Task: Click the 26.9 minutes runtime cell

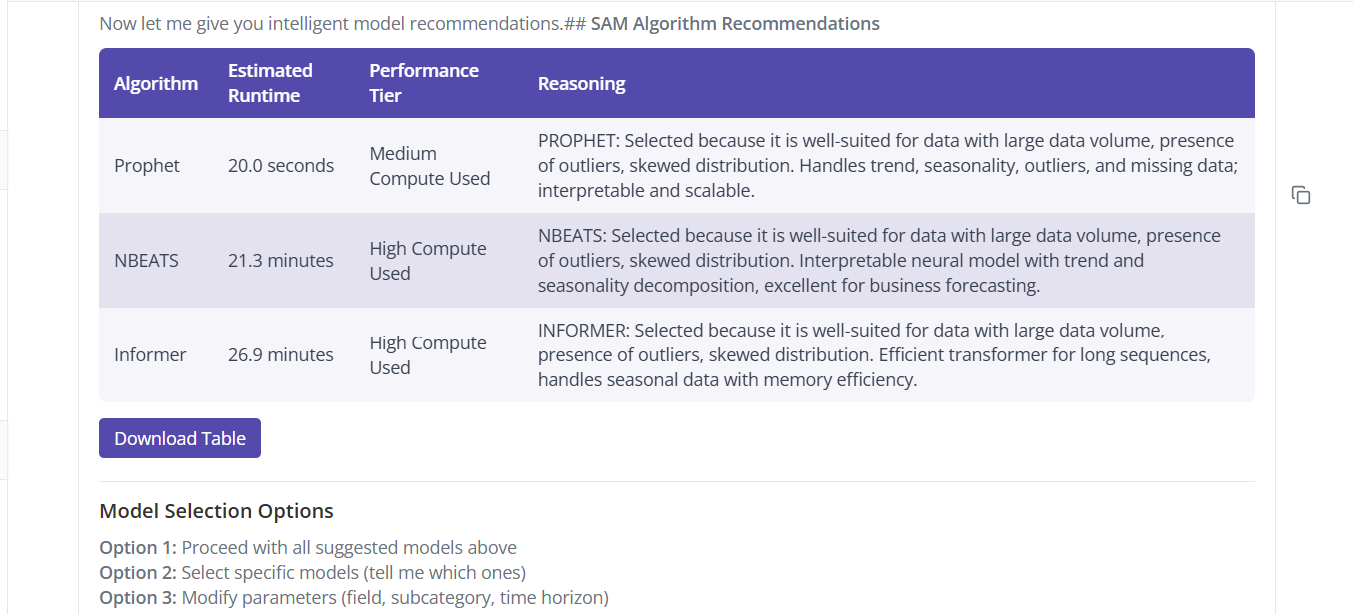Action: click(x=281, y=354)
